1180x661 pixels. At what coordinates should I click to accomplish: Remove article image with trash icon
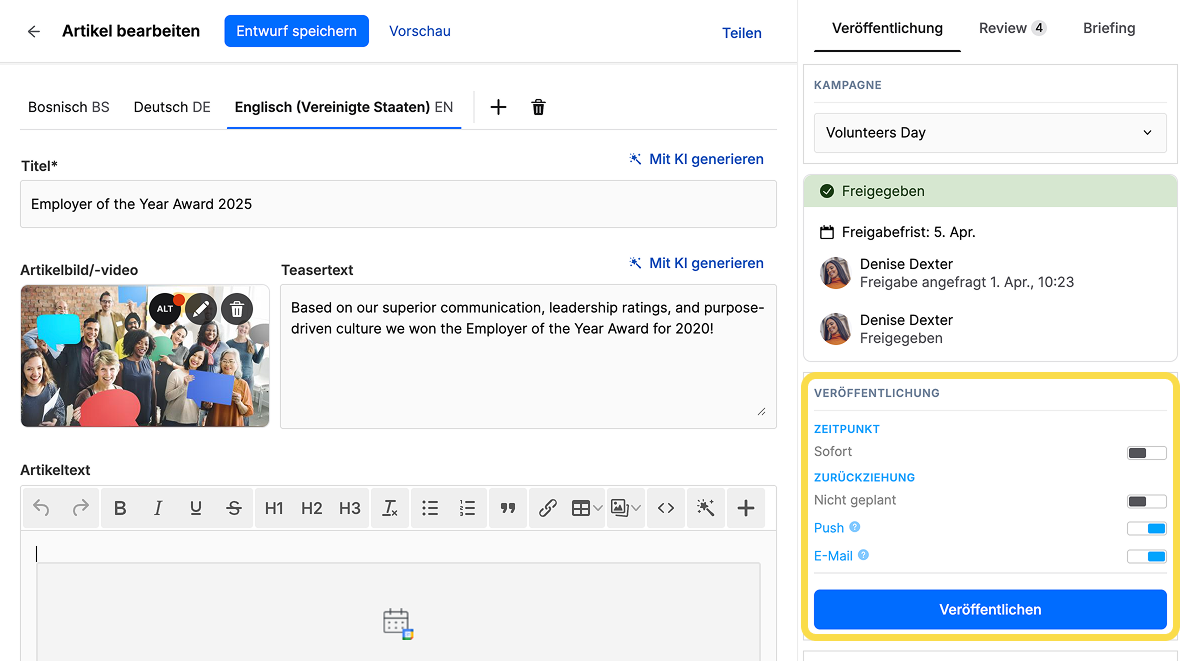(237, 309)
